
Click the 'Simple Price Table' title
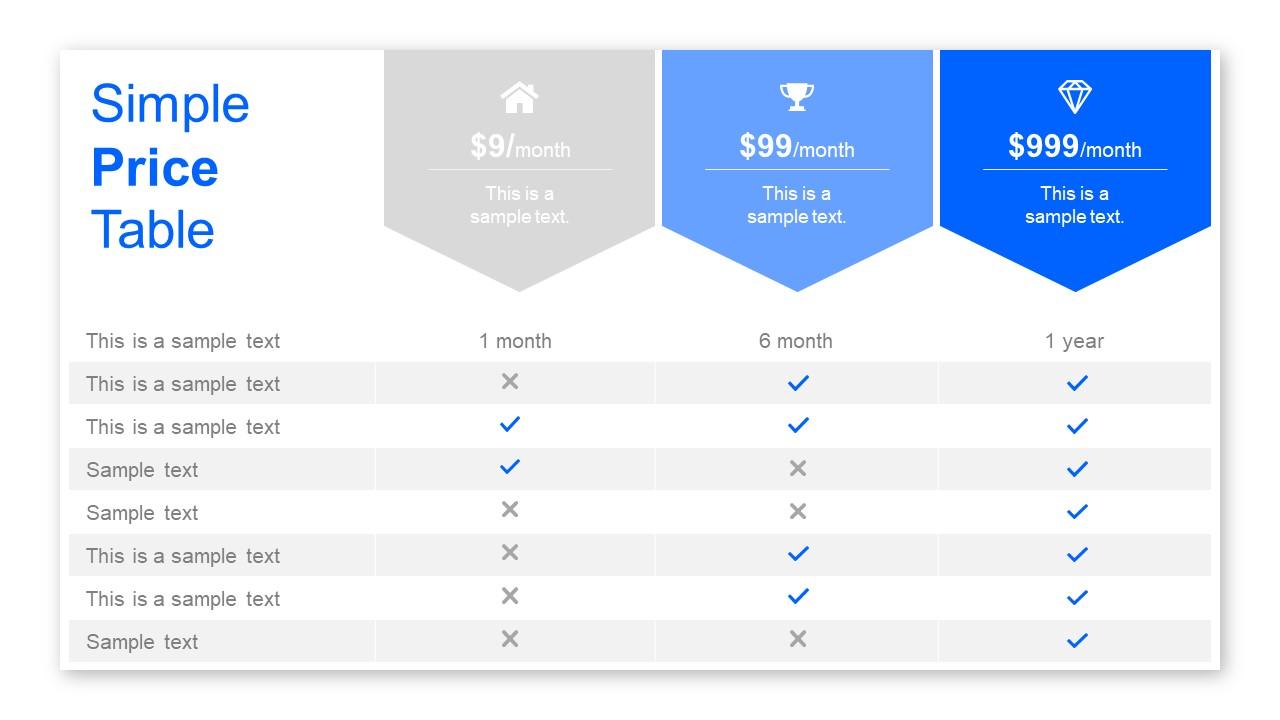pyautogui.click(x=170, y=166)
